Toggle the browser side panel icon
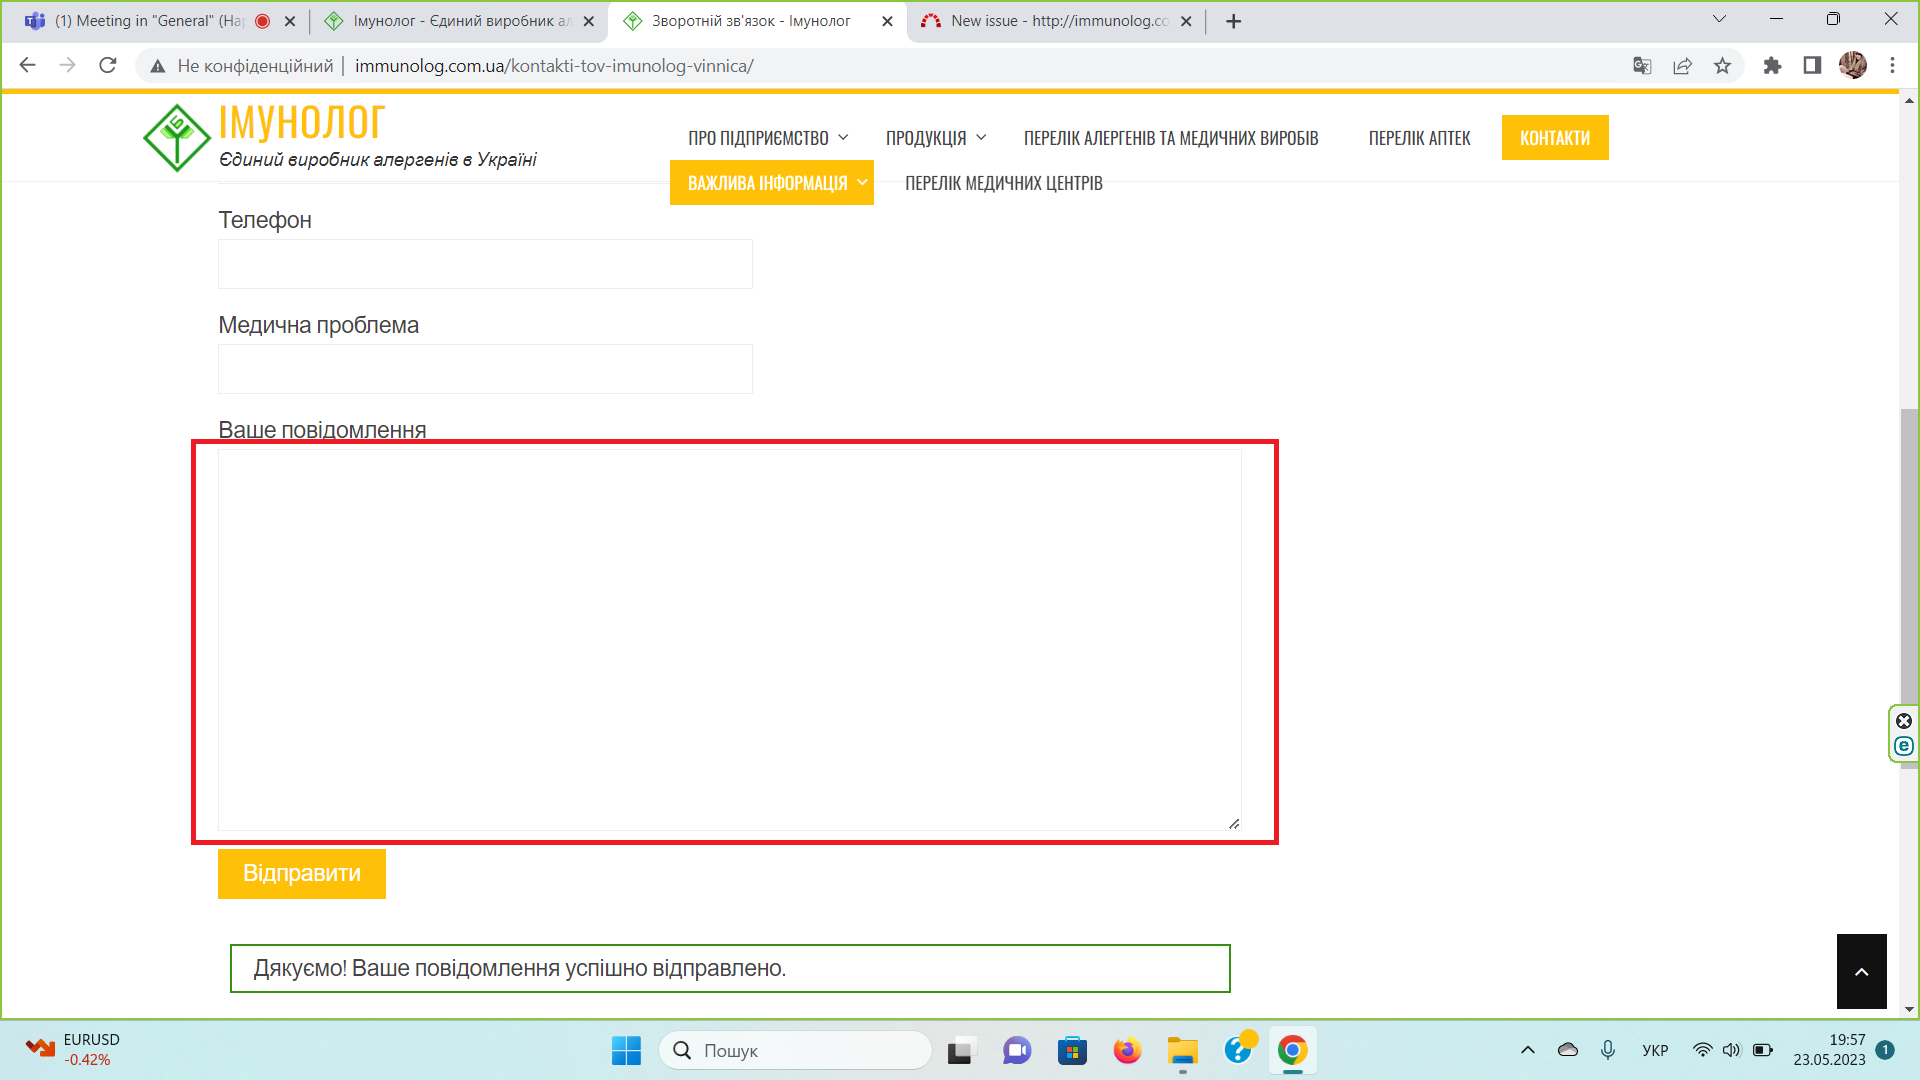This screenshot has width=1920, height=1080. [1812, 66]
